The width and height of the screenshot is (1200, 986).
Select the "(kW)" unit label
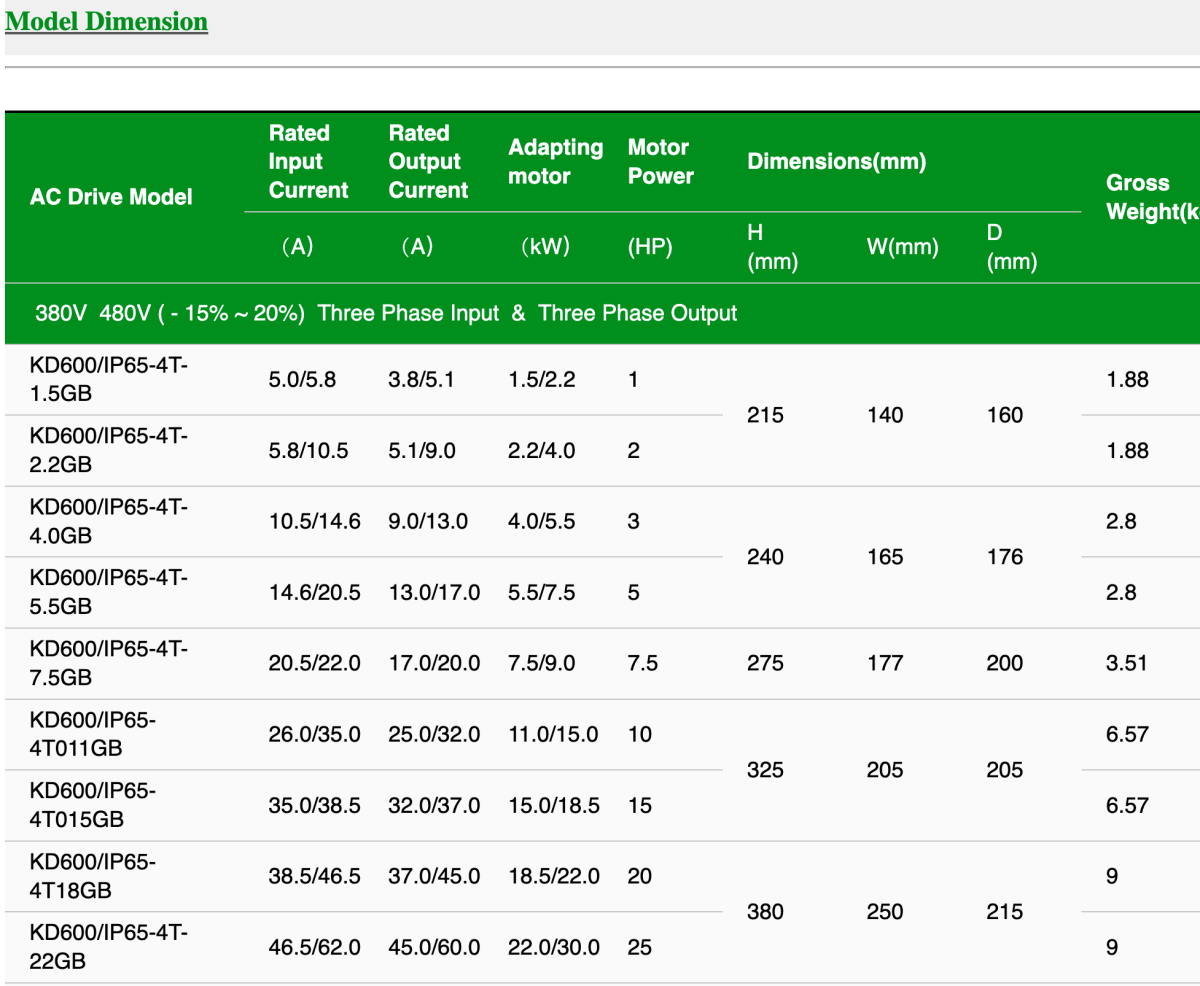point(545,247)
